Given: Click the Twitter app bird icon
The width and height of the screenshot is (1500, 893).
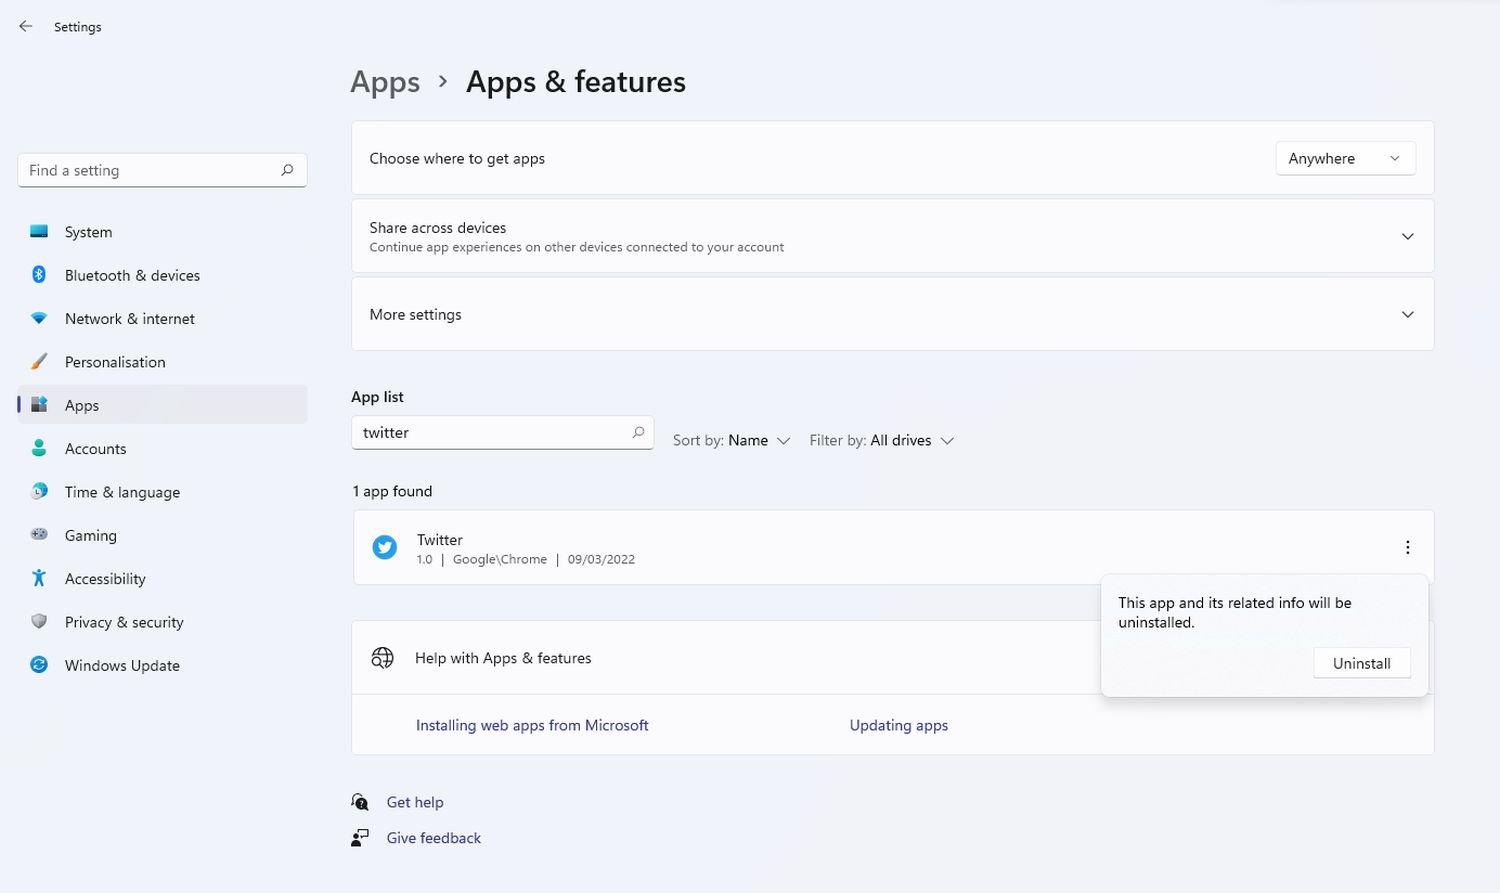Looking at the screenshot, I should [x=384, y=547].
